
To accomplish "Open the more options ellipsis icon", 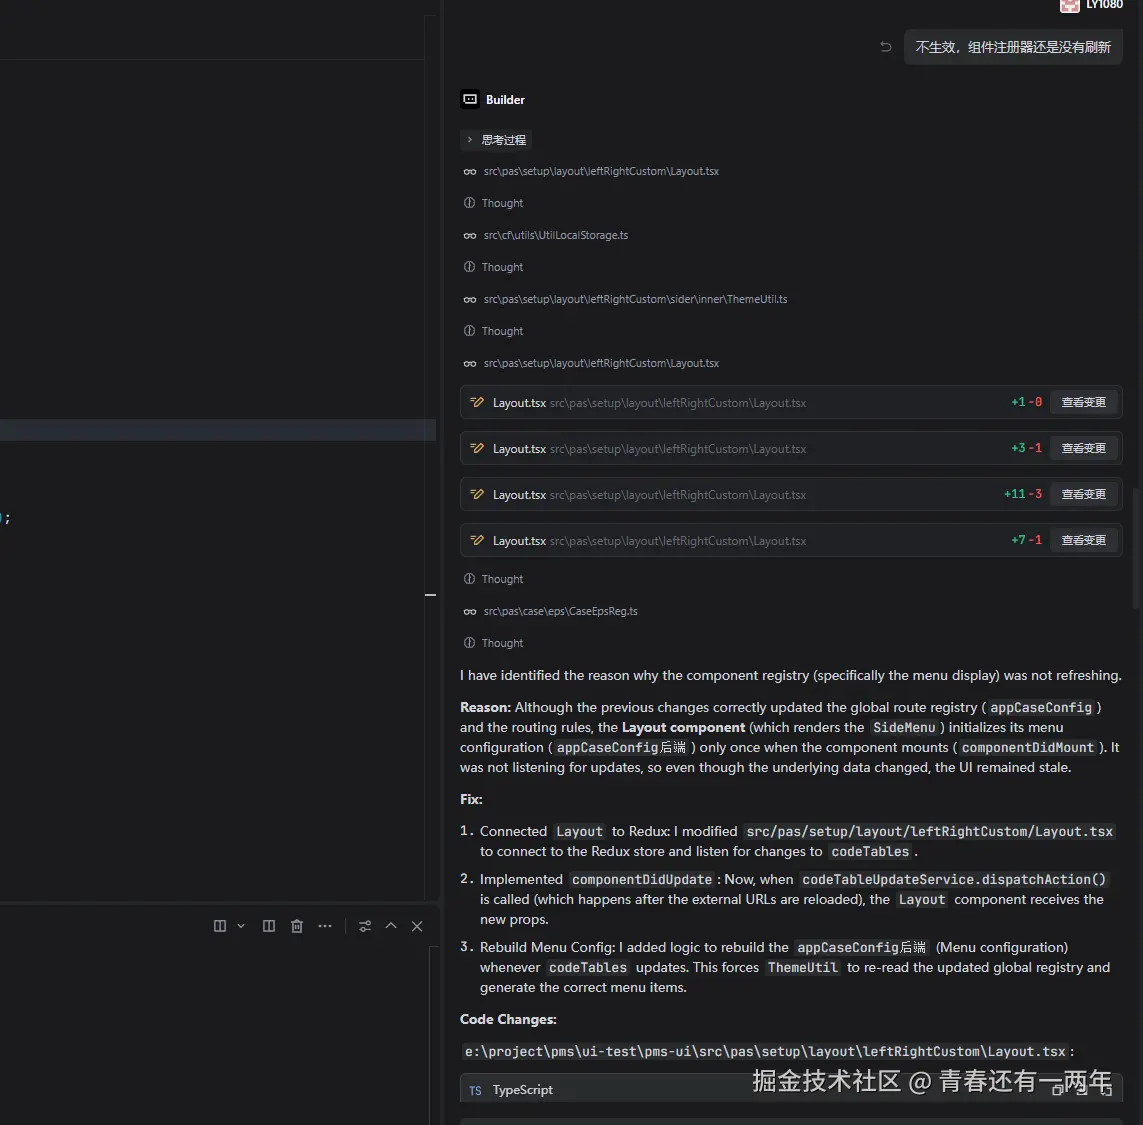I will point(325,926).
